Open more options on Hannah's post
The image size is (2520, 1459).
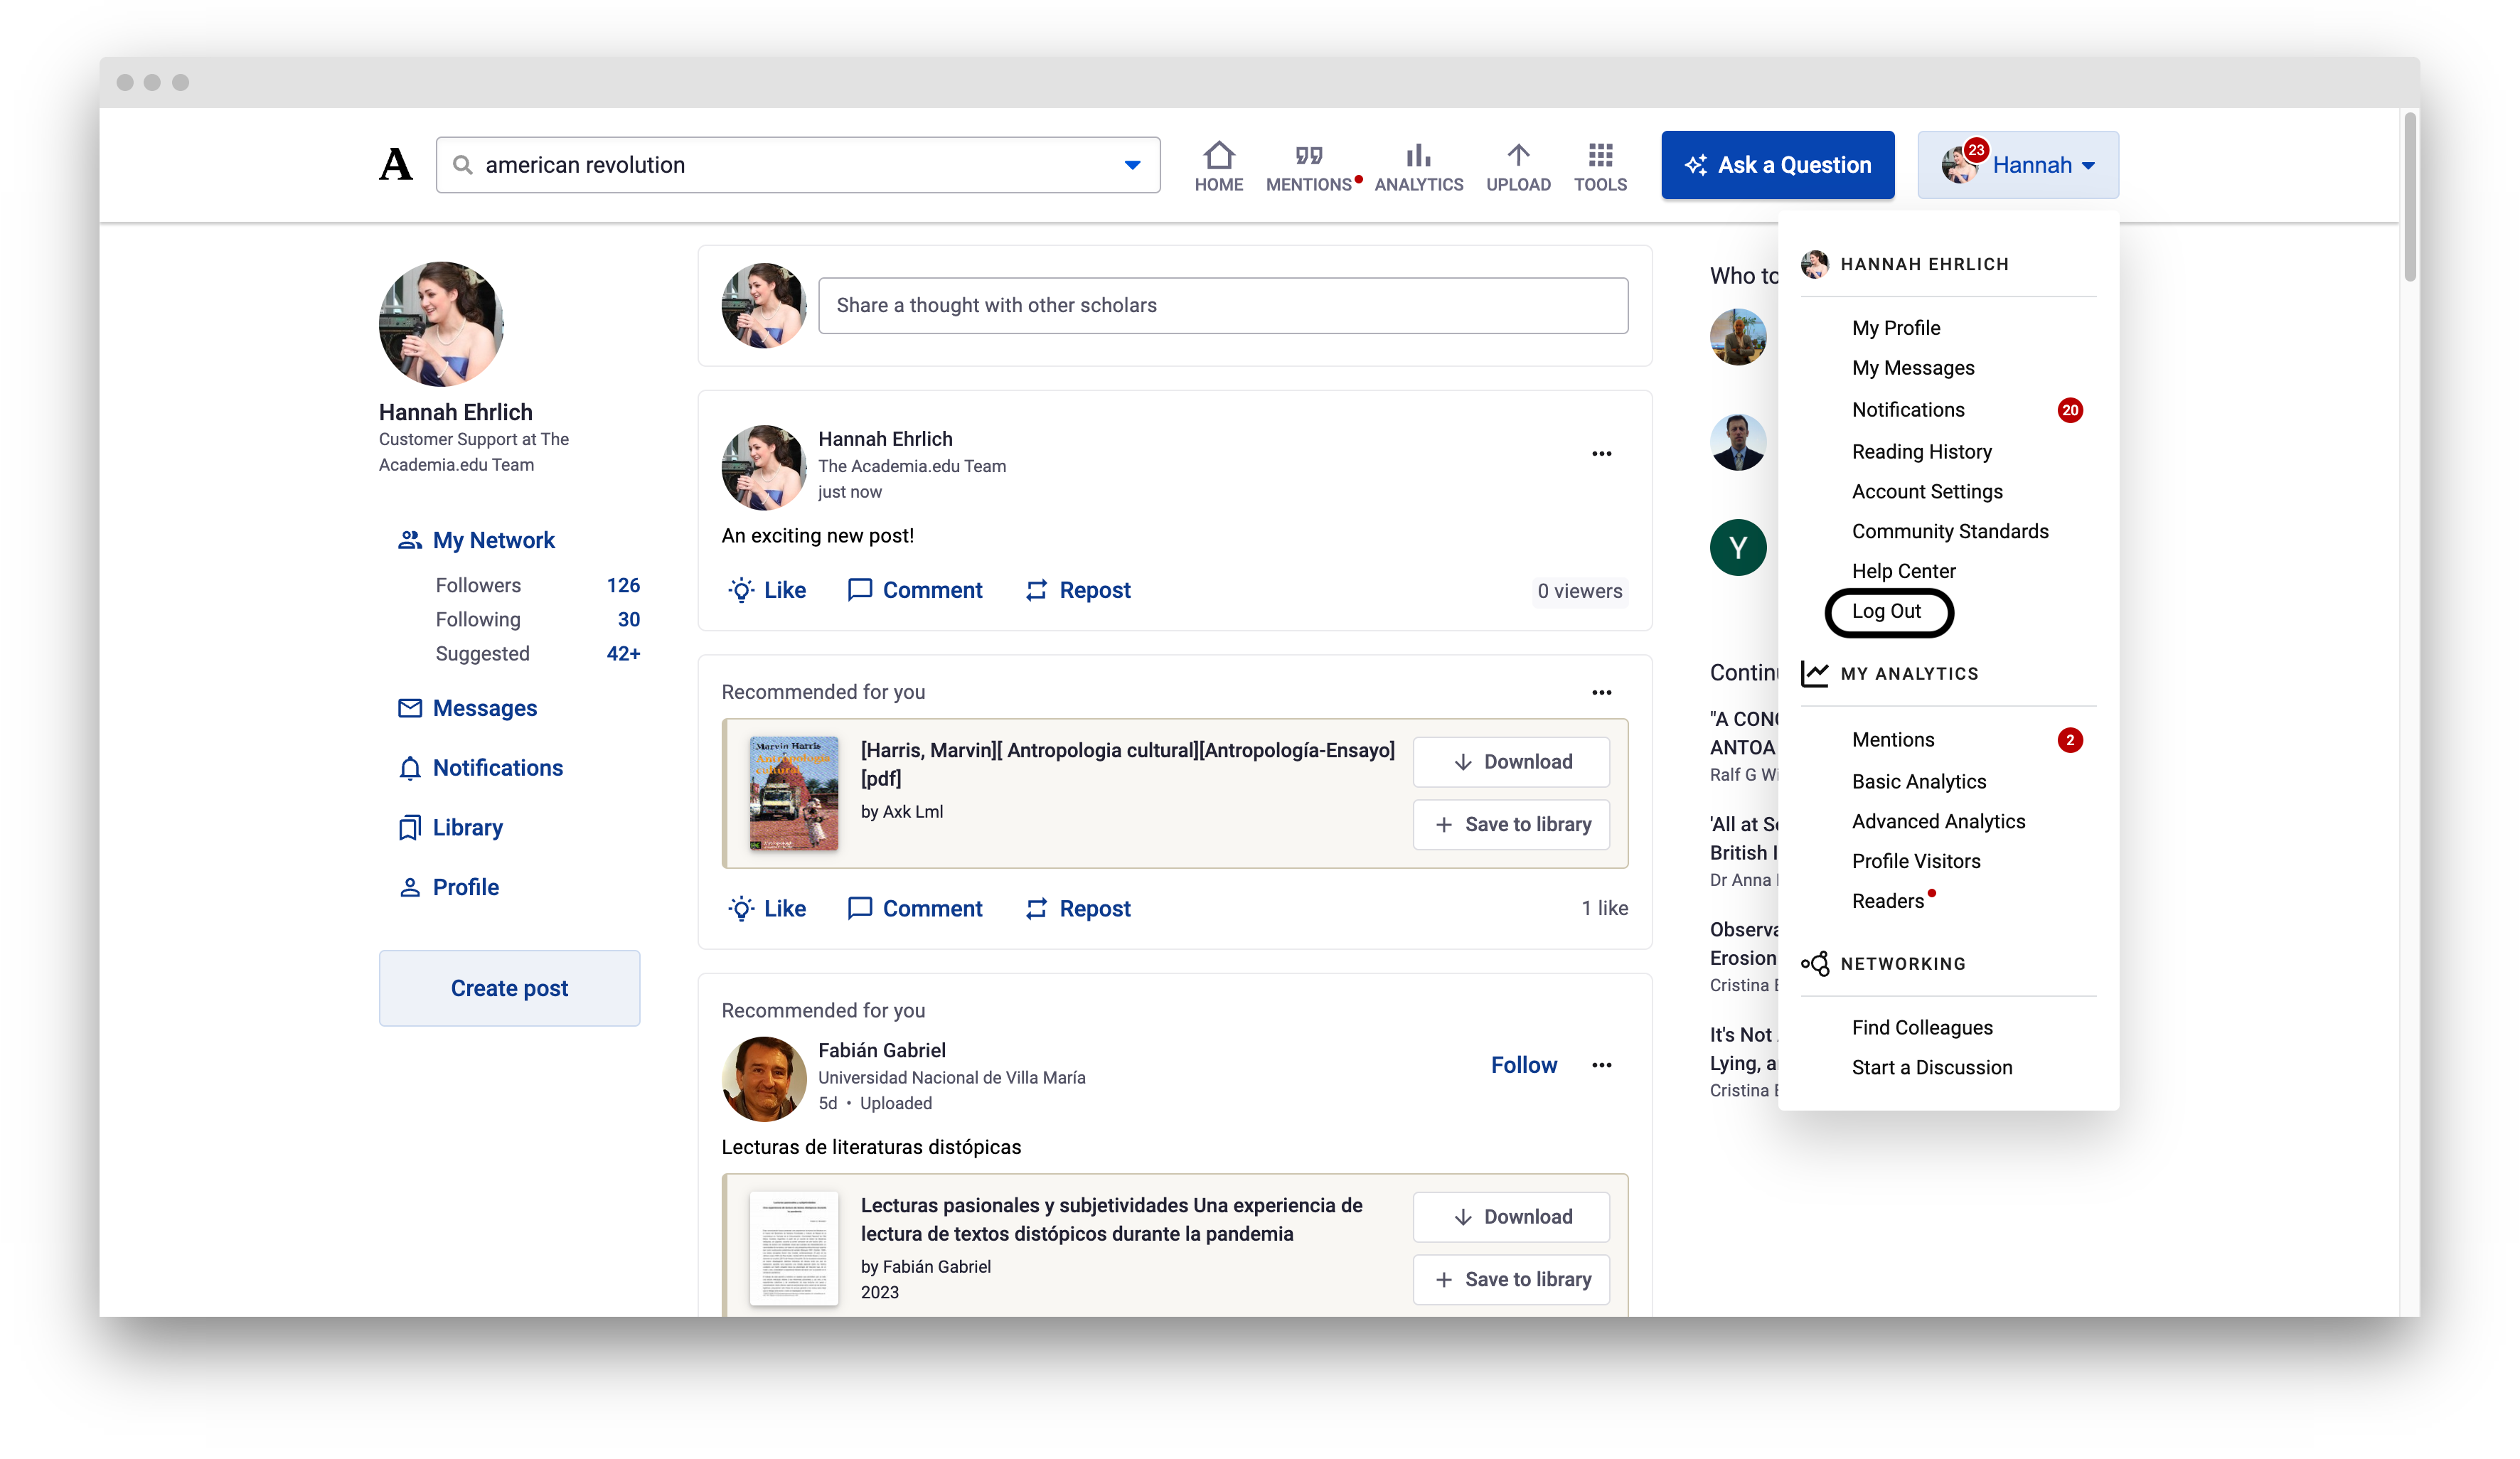pos(1601,453)
